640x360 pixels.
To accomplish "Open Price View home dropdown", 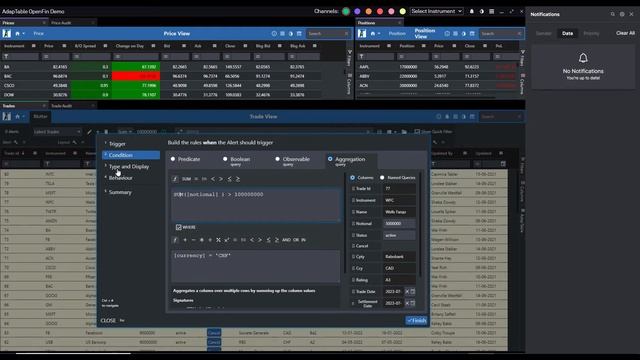I will (x=20, y=33).
